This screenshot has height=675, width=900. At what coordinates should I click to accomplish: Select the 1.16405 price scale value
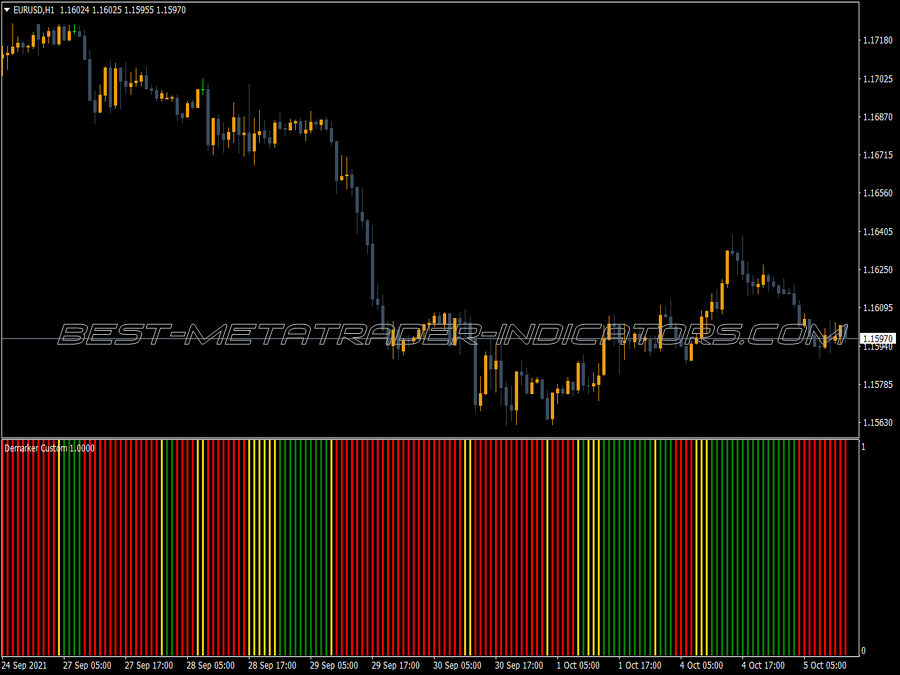(x=878, y=231)
